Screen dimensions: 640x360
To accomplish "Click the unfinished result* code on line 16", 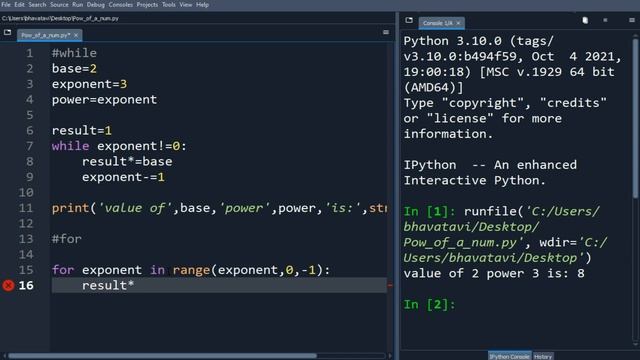I will point(108,285).
